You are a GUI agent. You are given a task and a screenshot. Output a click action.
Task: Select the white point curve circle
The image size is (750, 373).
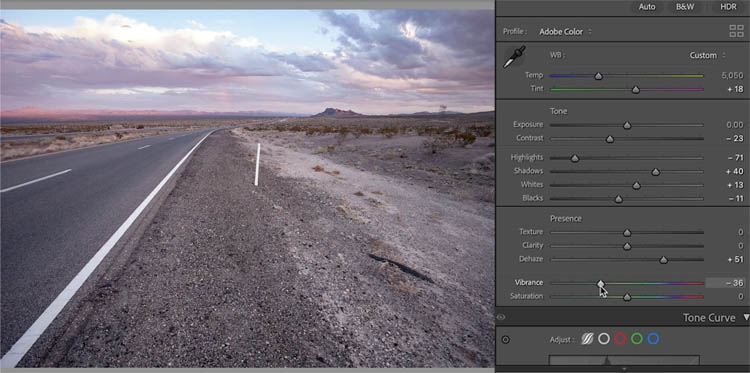coord(604,339)
